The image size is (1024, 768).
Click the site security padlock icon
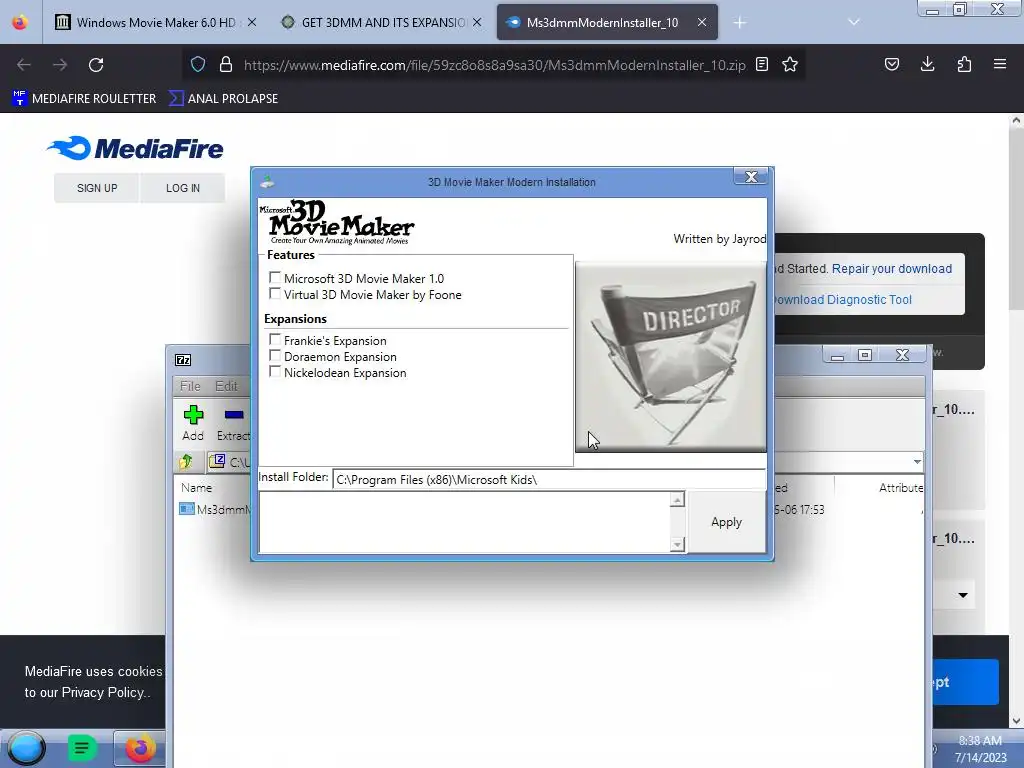pos(226,64)
